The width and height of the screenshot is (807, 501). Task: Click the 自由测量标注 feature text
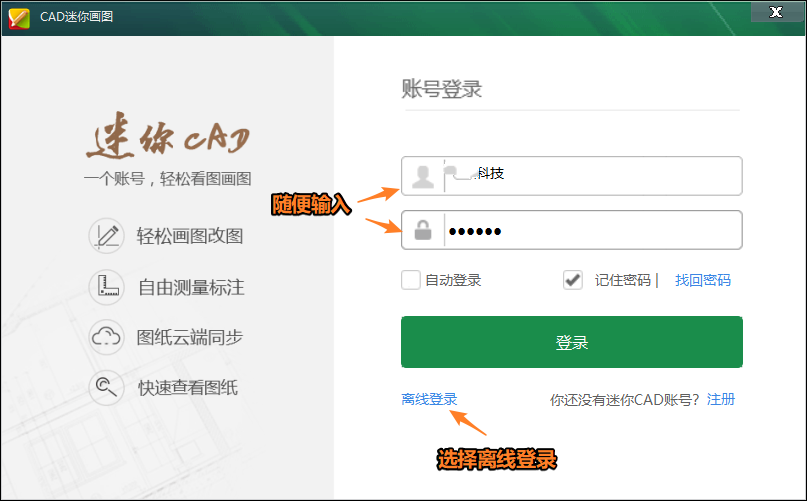[x=191, y=287]
